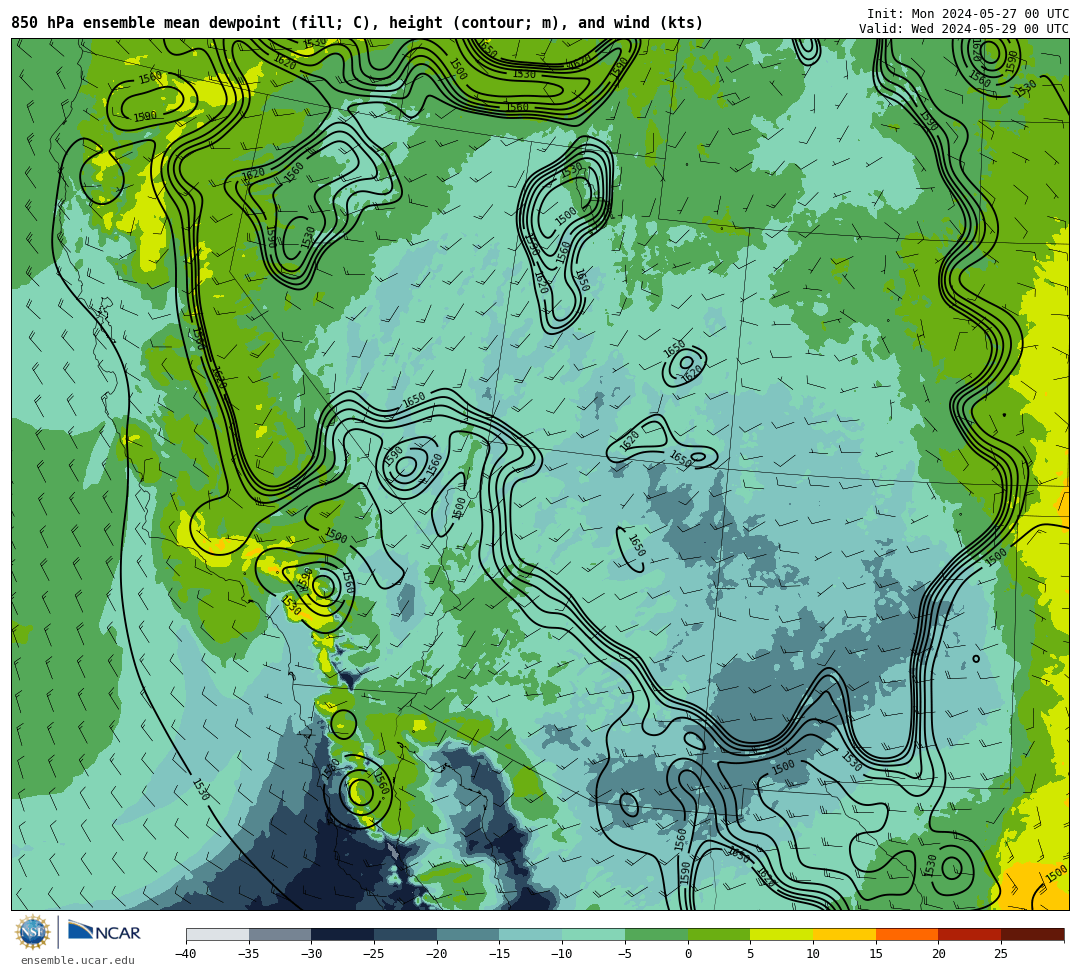
Task: Click the -30 colorbar tick label
Action: pyautogui.click(x=311, y=954)
